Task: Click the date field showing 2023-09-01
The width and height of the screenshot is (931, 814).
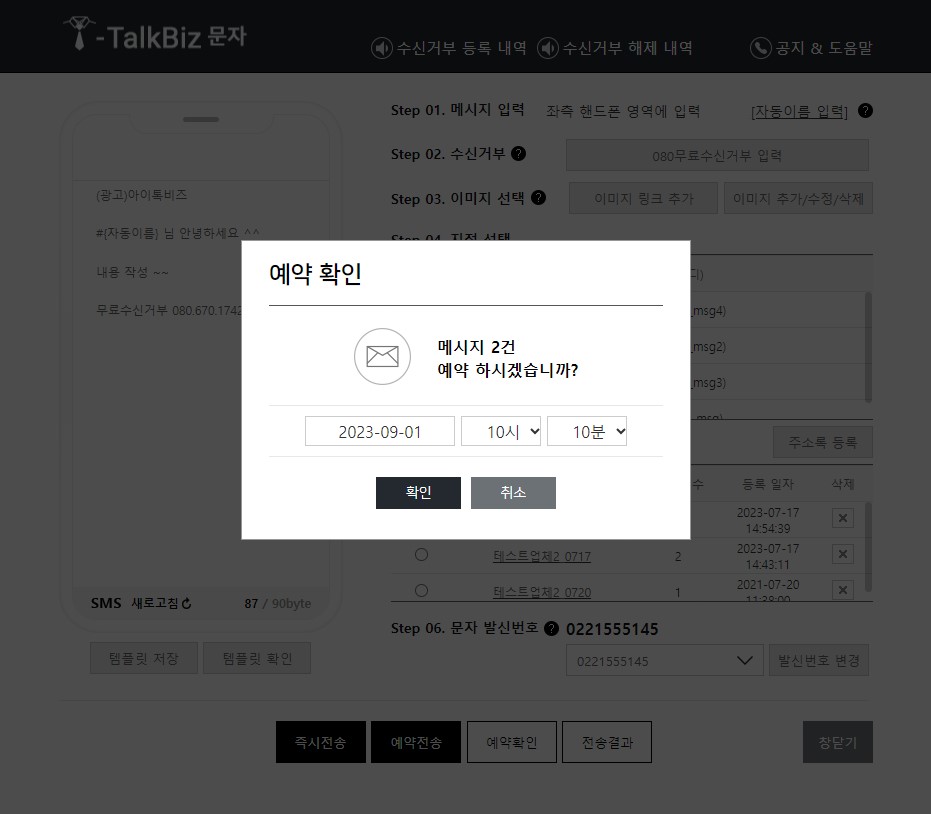Action: click(x=379, y=431)
